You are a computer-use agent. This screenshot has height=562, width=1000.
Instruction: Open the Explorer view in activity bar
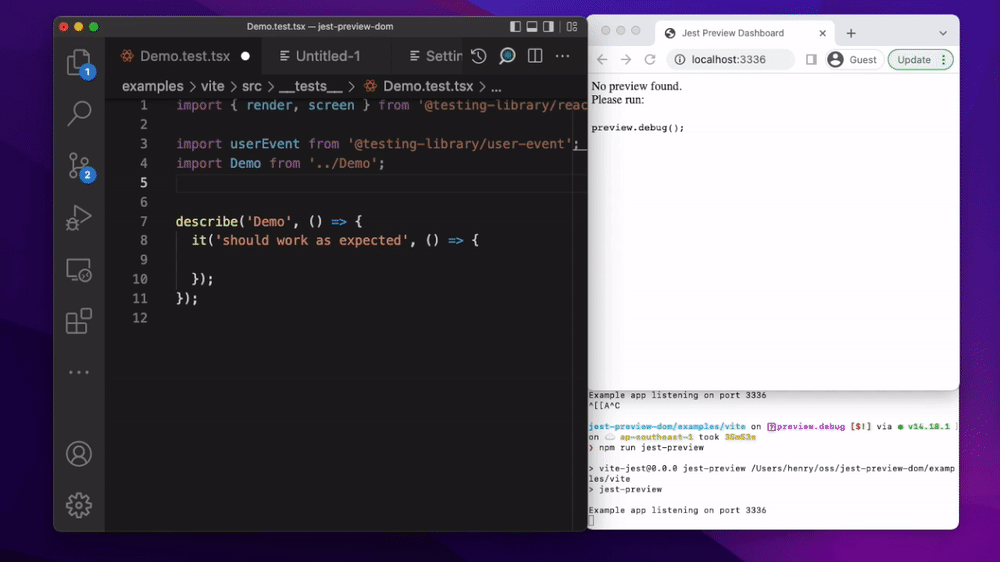(79, 64)
